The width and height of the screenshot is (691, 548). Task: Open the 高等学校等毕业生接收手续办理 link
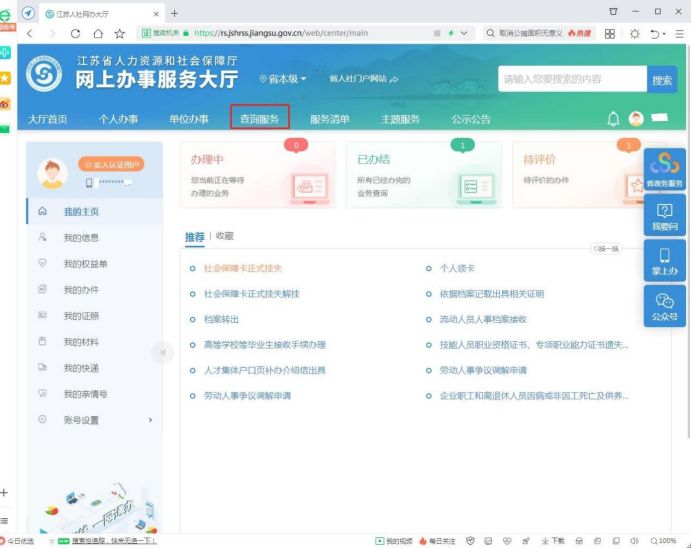(264, 344)
